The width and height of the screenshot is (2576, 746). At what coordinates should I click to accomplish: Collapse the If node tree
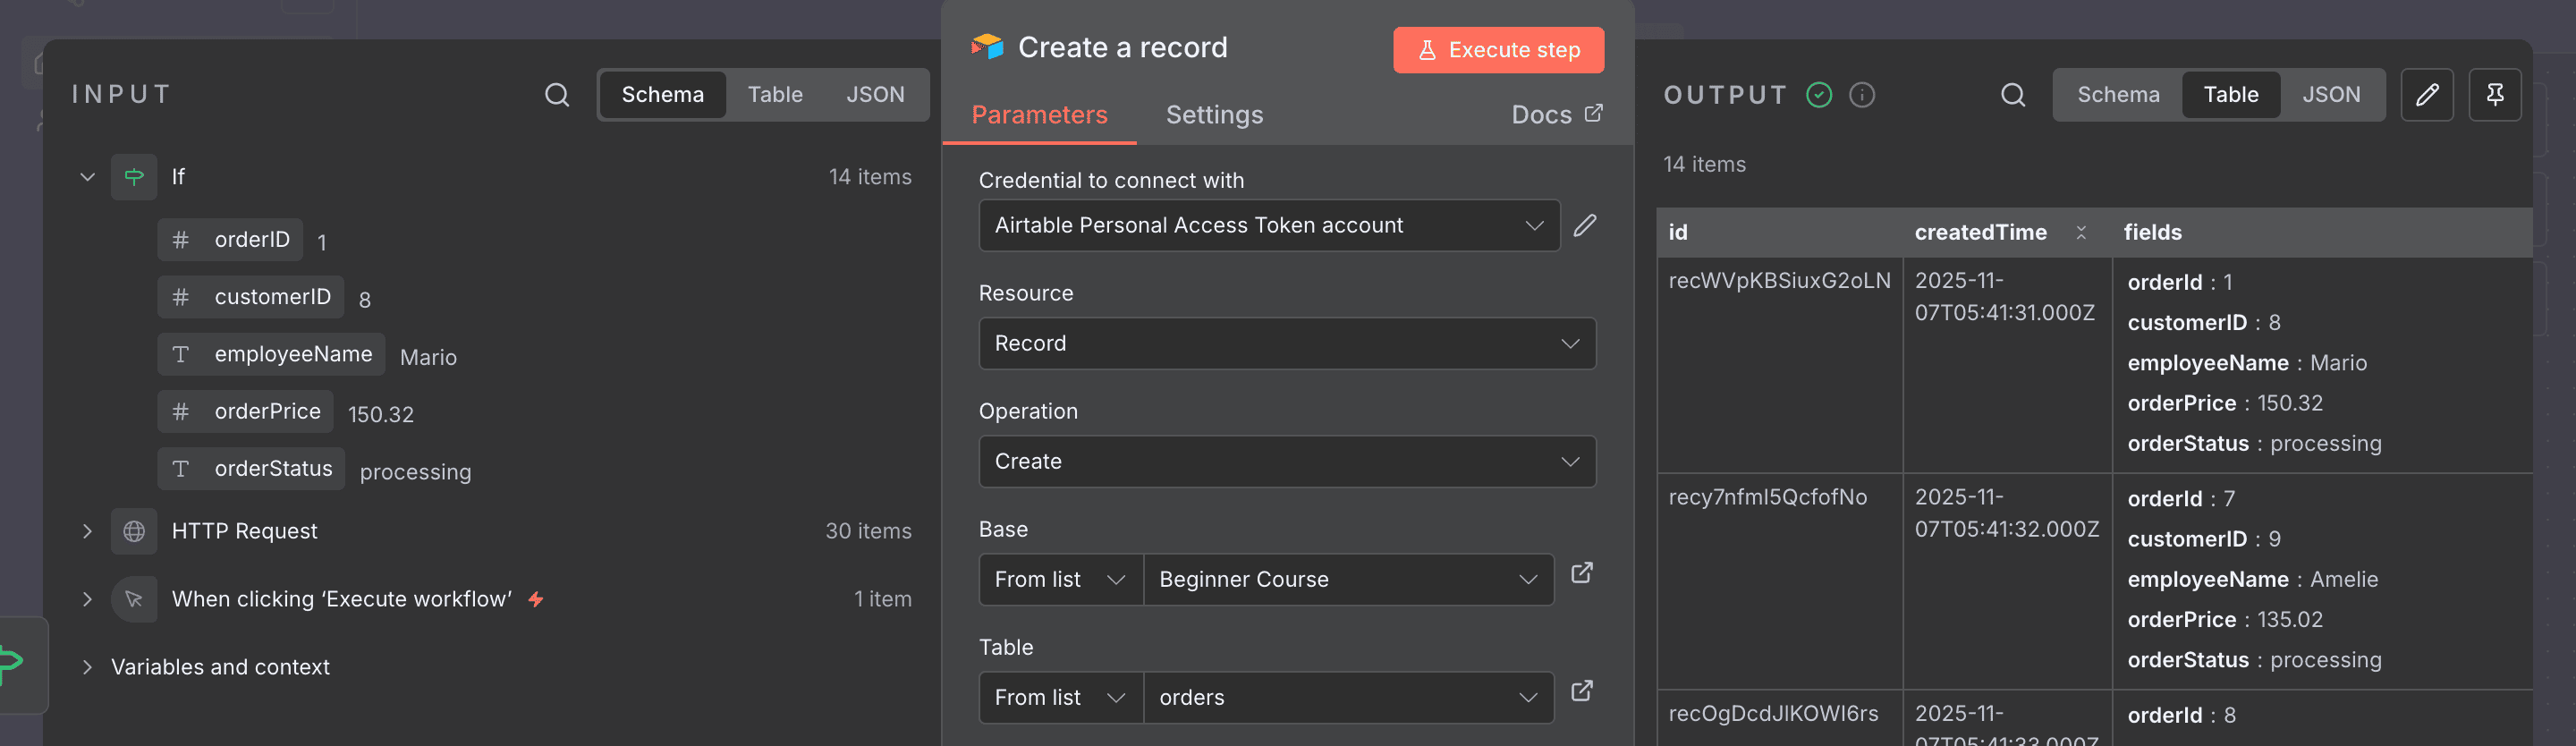87,177
